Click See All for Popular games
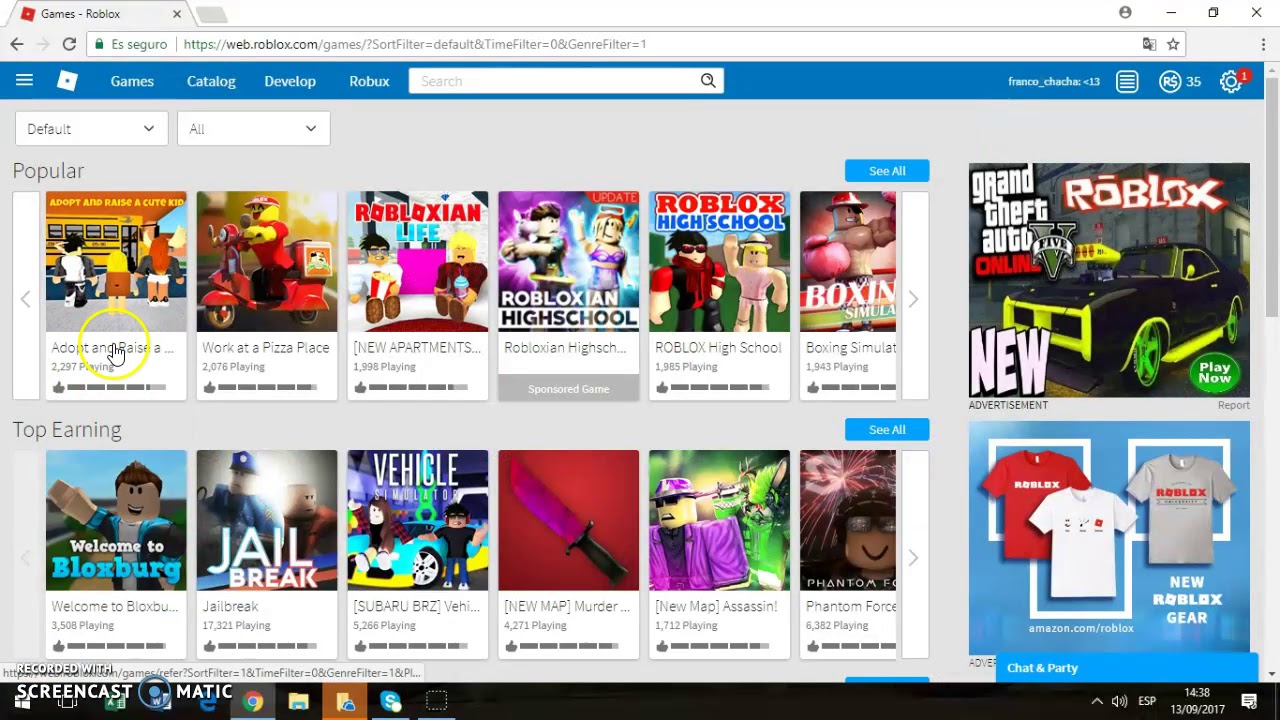The width and height of the screenshot is (1280, 720). coord(887,170)
